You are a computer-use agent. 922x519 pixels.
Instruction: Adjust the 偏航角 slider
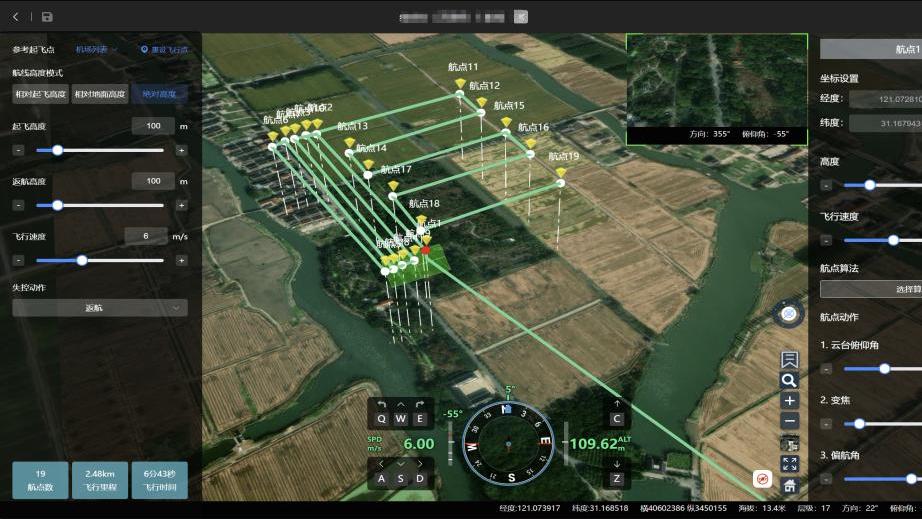883,479
